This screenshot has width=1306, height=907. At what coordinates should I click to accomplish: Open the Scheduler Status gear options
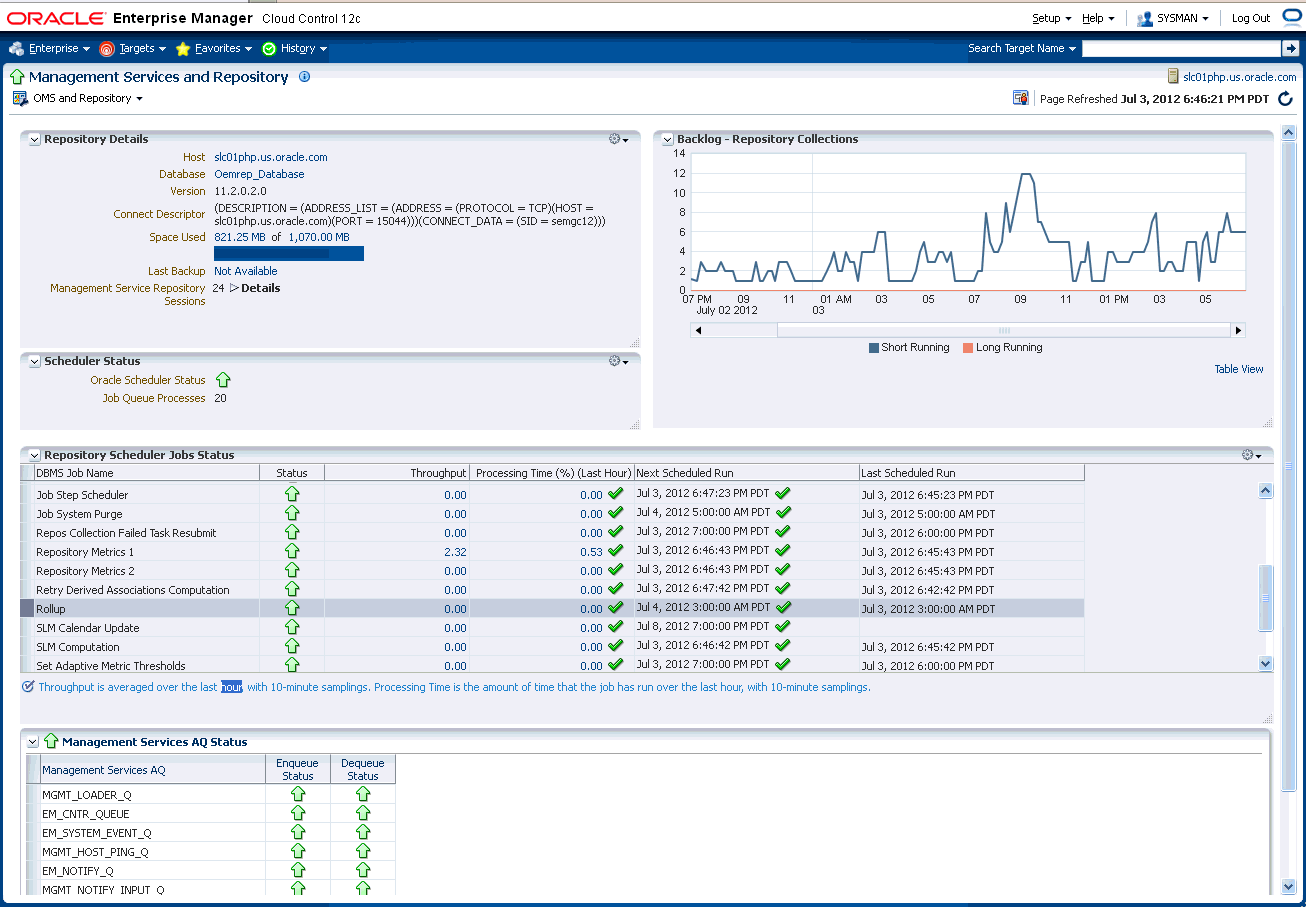point(618,361)
